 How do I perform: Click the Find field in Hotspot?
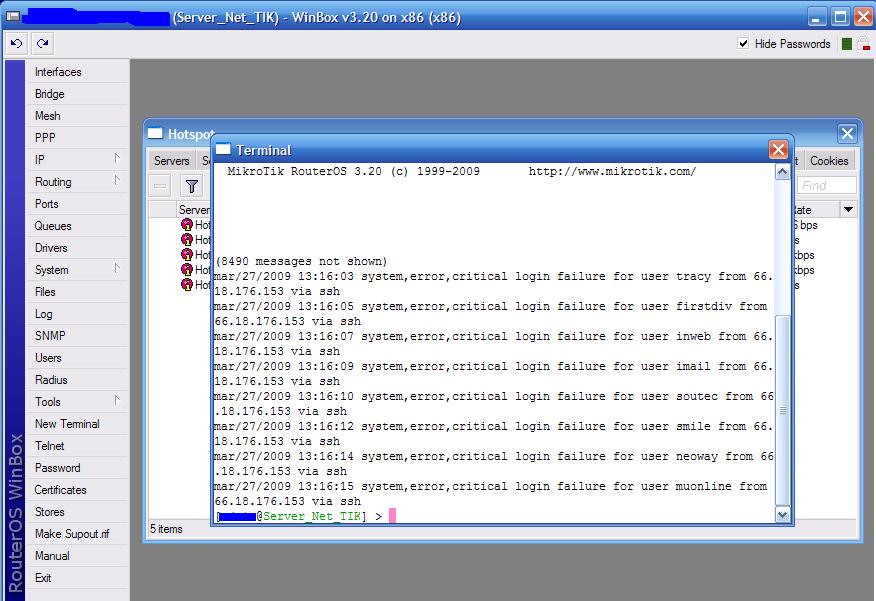826,185
